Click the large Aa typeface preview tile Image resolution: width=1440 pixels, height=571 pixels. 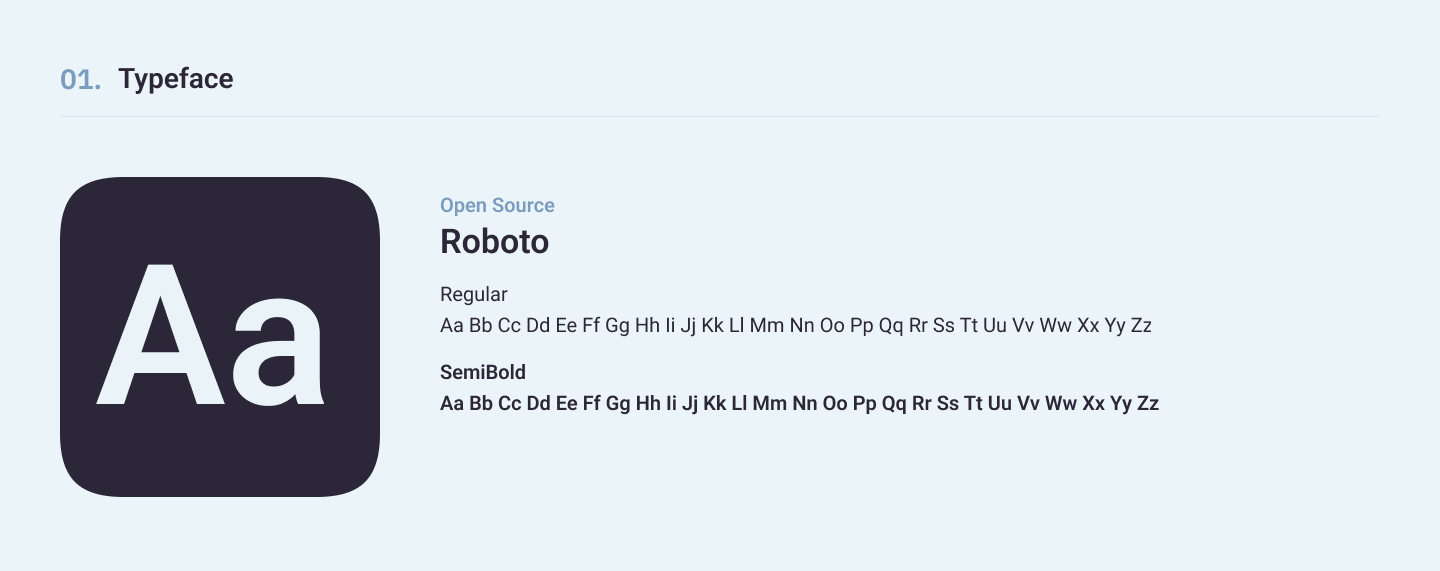click(220, 337)
